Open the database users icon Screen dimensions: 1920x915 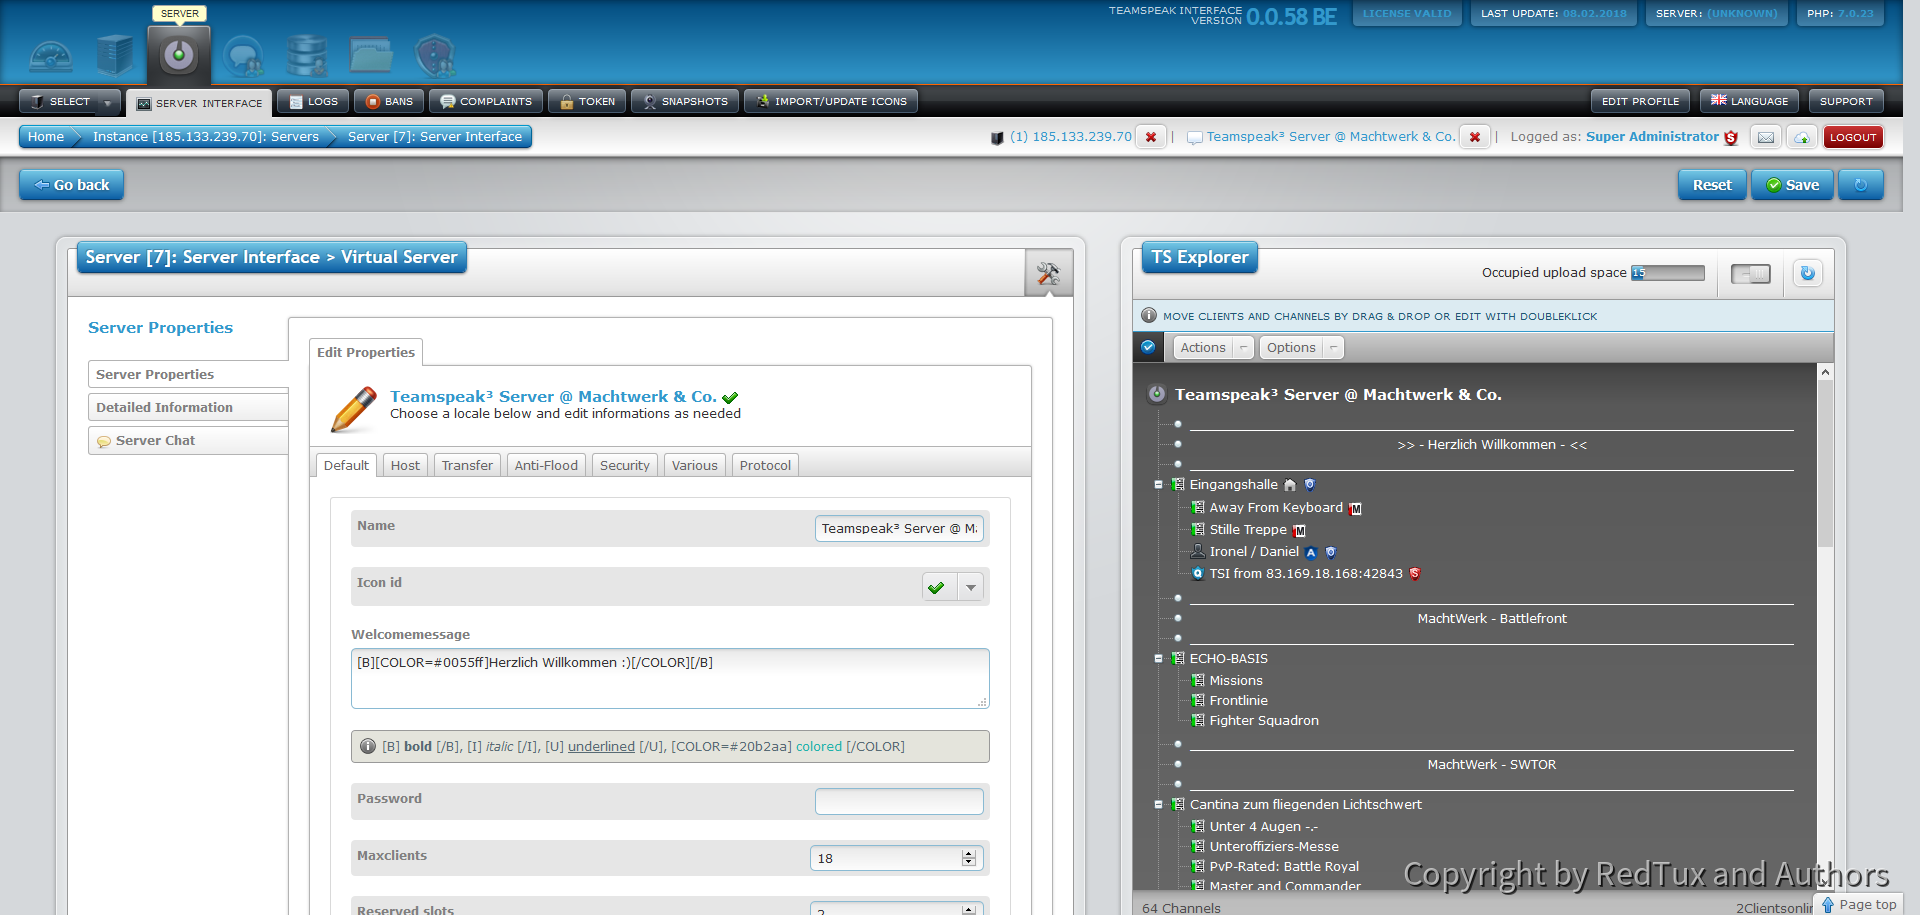[306, 57]
